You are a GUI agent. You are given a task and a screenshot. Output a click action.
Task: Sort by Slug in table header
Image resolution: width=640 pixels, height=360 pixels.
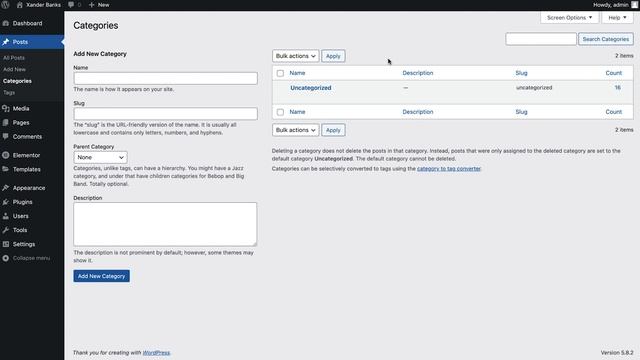coord(521,73)
